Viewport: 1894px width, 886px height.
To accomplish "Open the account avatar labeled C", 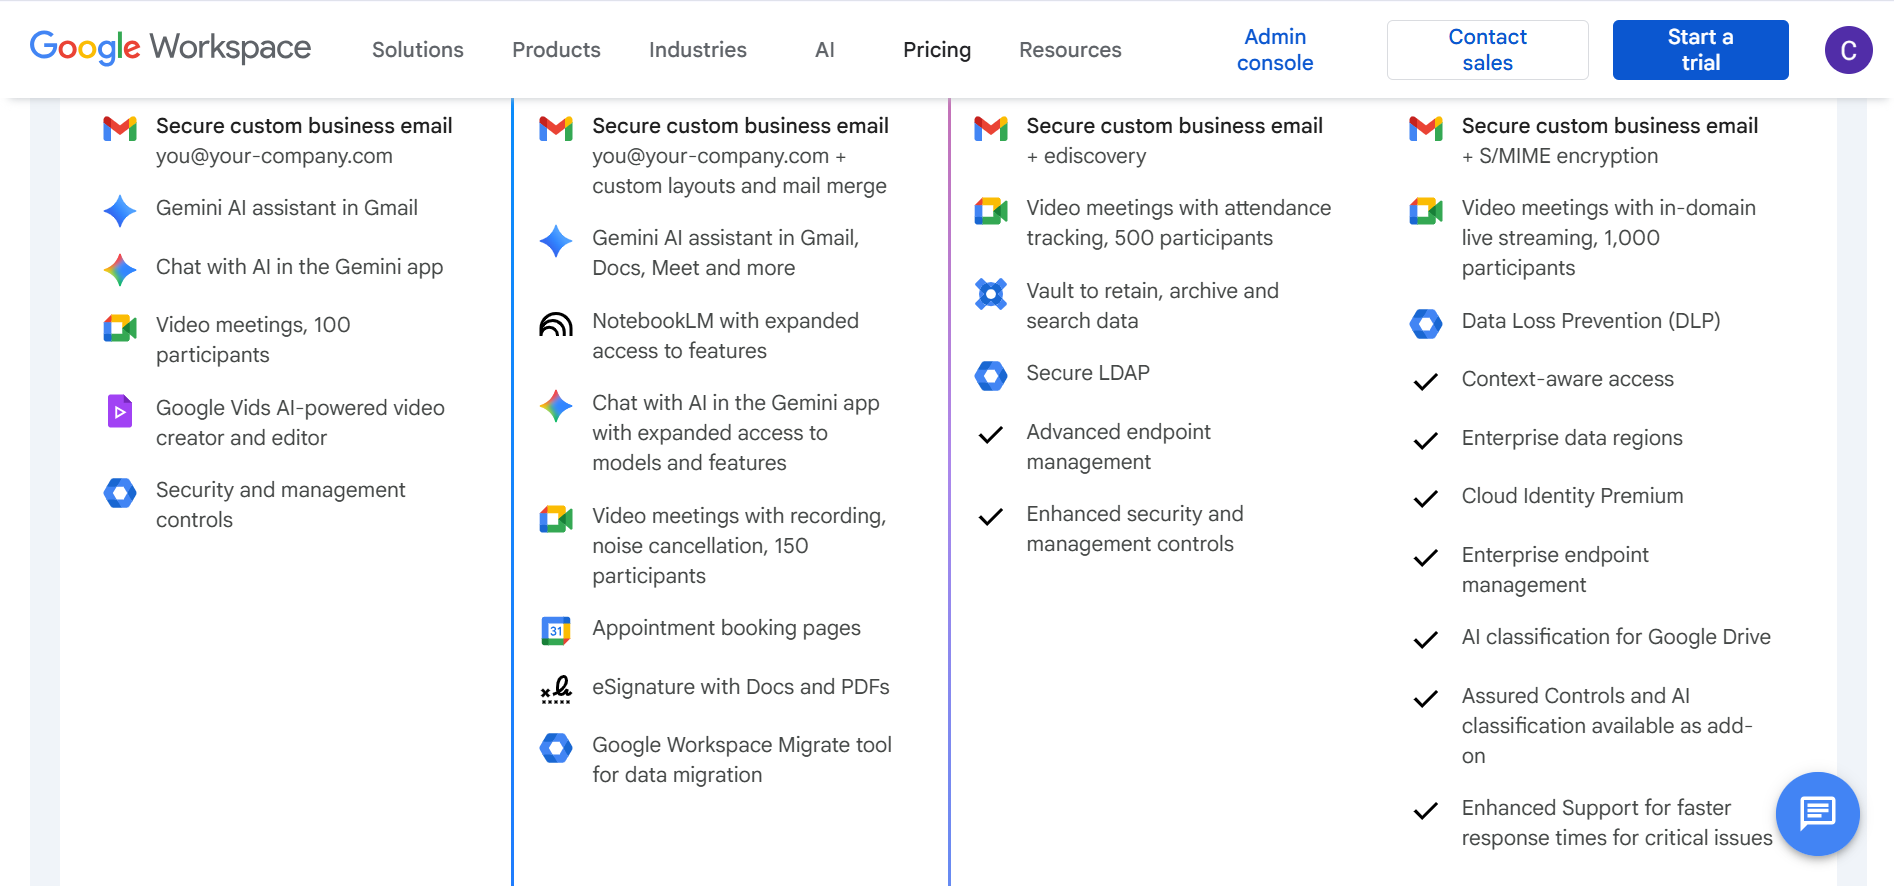I will click(1849, 50).
